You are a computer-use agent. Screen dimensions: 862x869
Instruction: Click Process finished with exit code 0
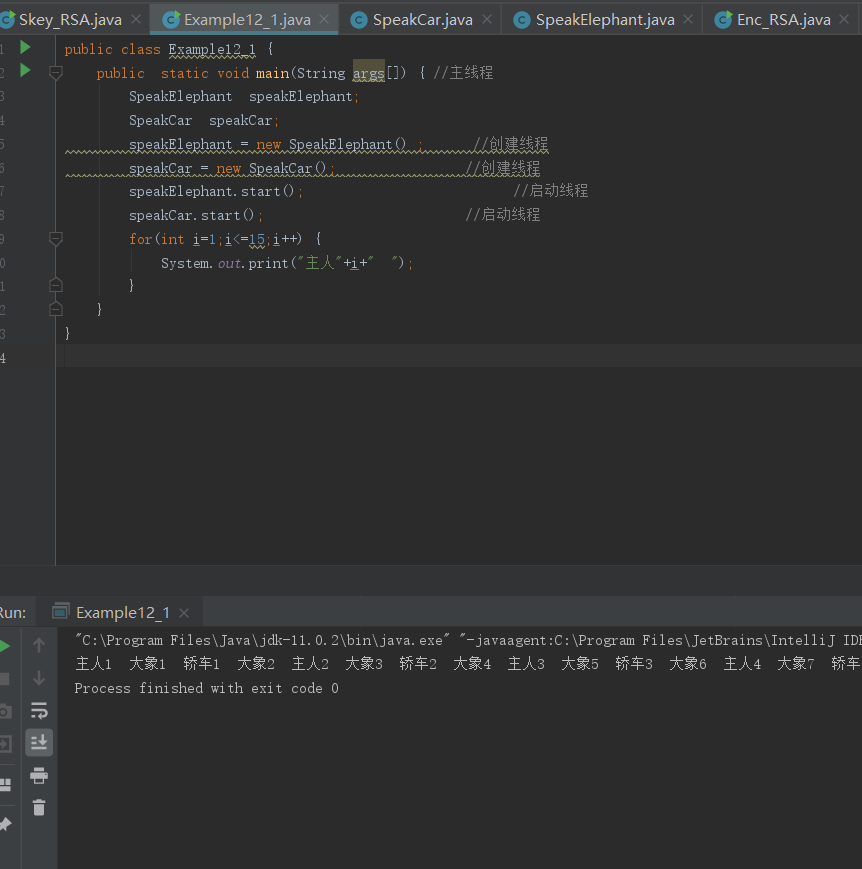click(206, 688)
